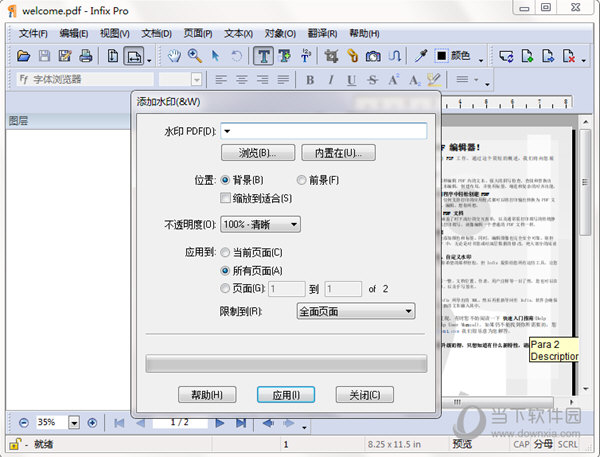The width and height of the screenshot is (600, 457).
Task: Justify text alignment icon
Action: tap(283, 80)
